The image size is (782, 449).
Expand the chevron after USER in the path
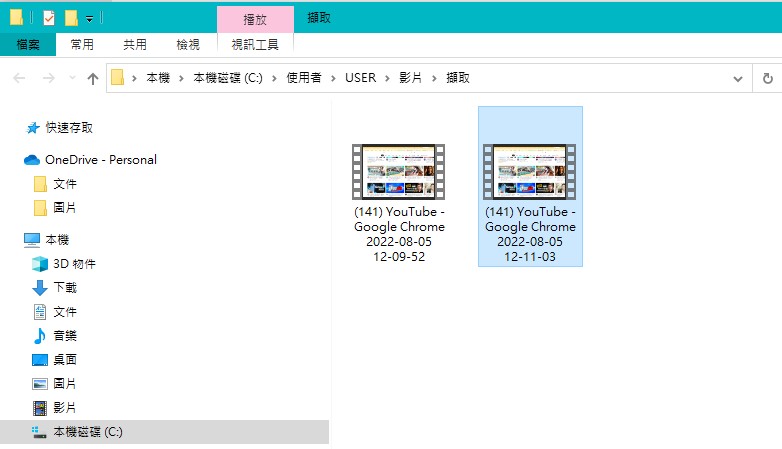click(387, 78)
